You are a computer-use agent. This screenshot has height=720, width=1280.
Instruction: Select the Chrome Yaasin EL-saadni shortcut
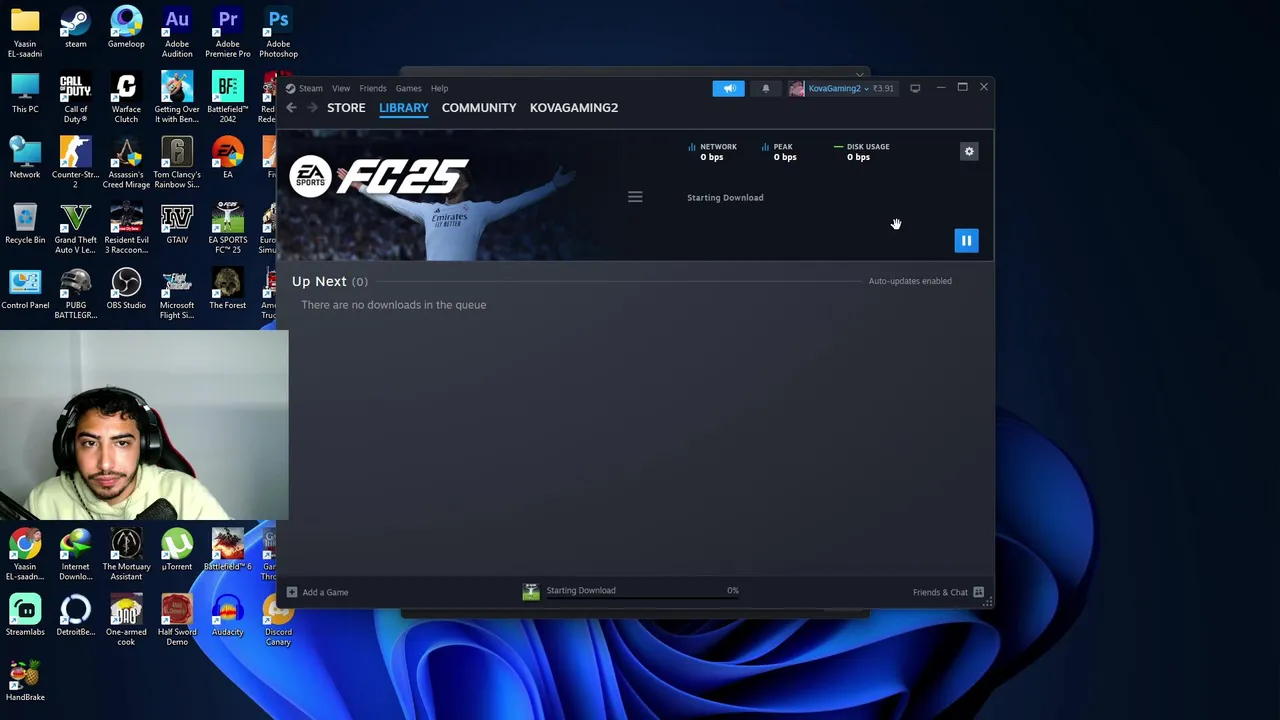coord(25,555)
